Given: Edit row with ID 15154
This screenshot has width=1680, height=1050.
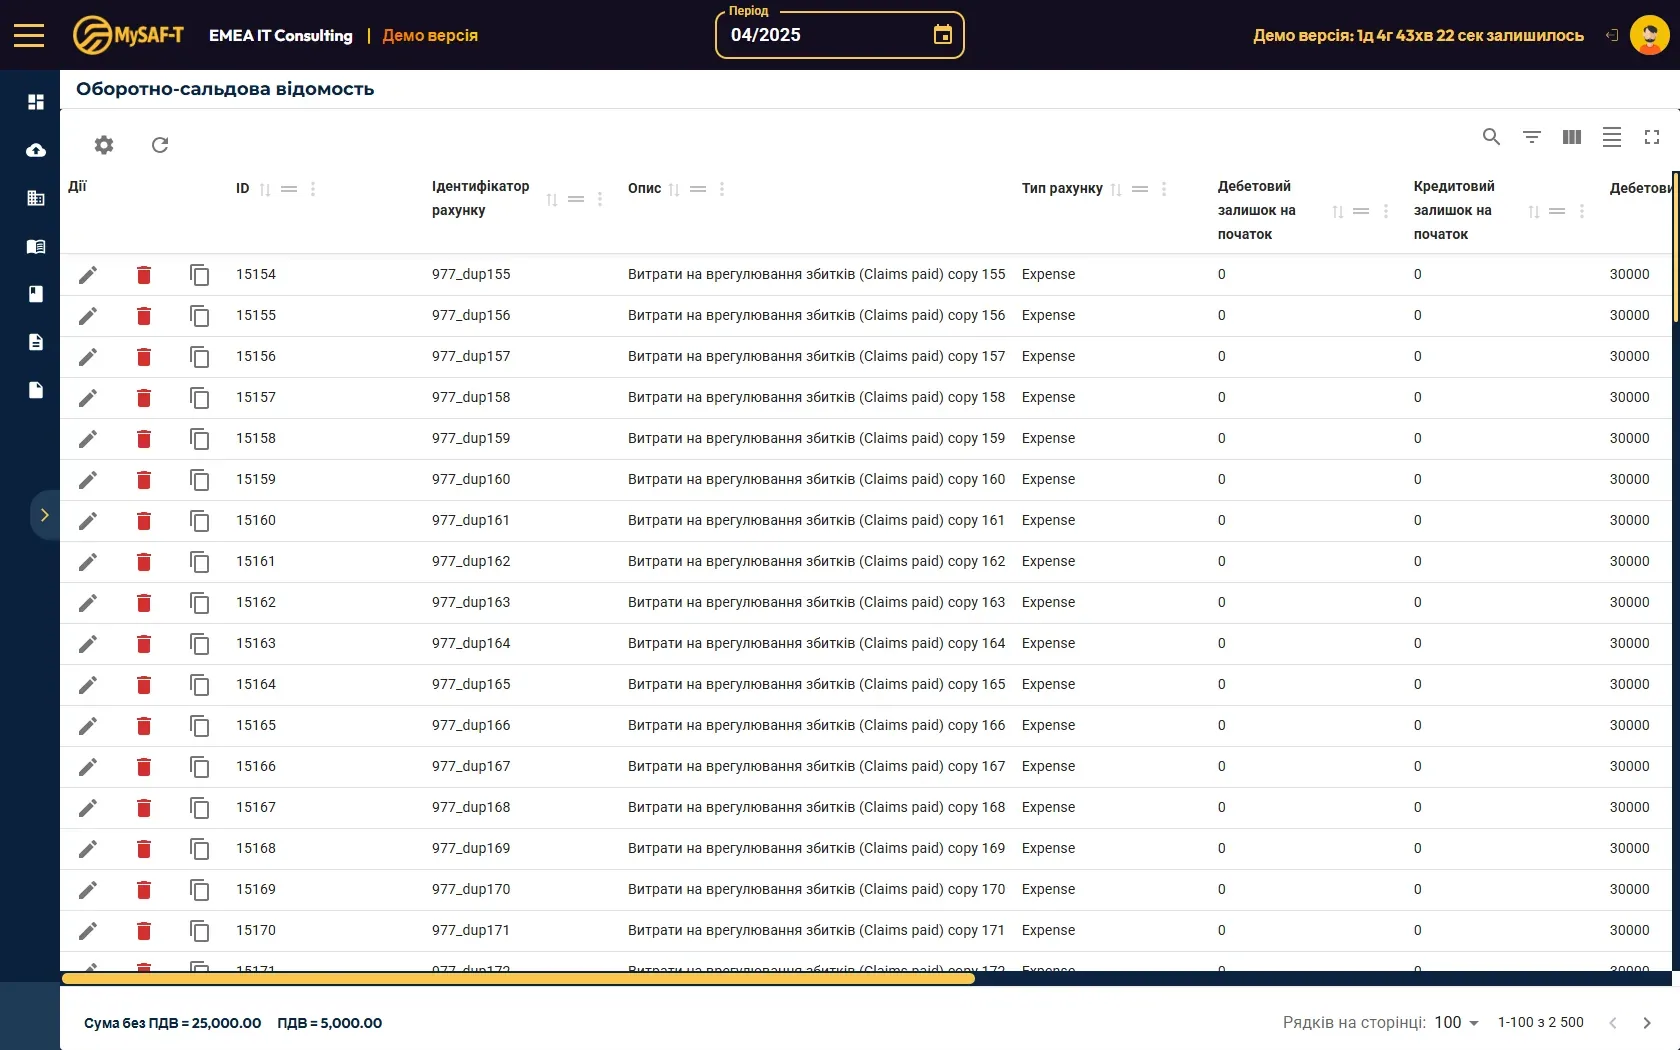Looking at the screenshot, I should (88, 275).
